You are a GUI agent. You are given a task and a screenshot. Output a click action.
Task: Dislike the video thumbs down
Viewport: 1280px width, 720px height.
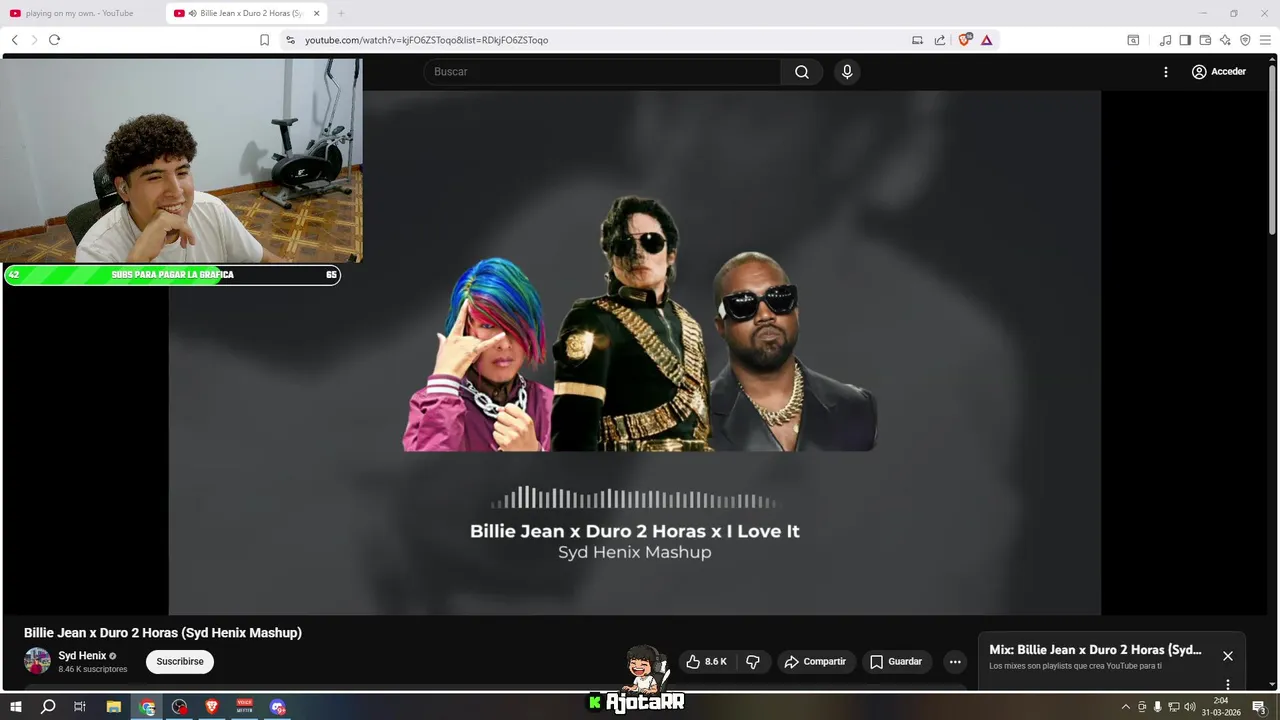753,662
